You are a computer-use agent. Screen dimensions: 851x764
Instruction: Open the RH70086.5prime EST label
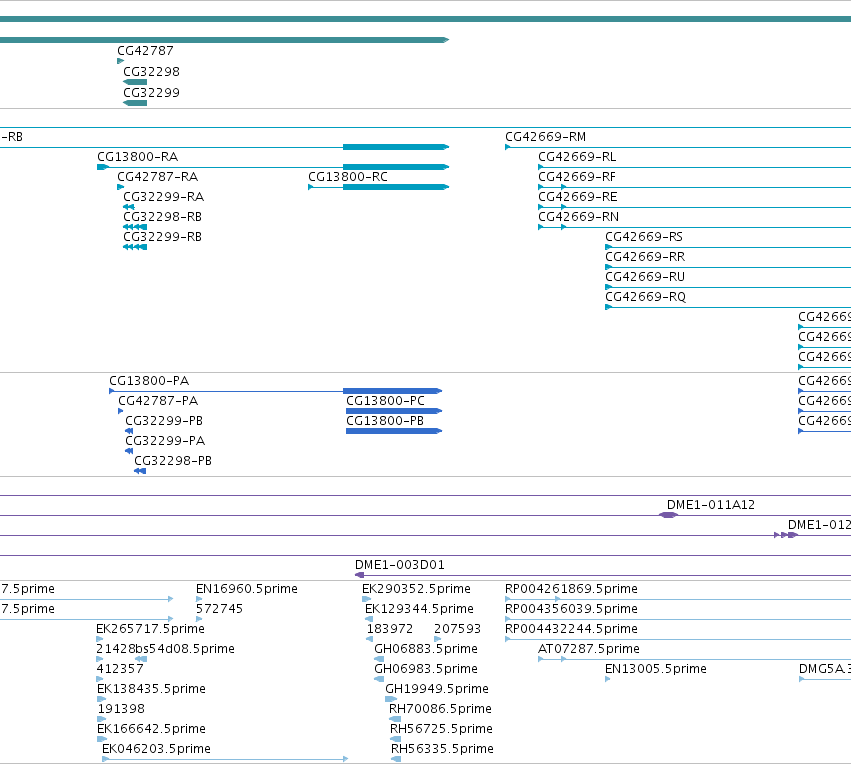[440, 710]
